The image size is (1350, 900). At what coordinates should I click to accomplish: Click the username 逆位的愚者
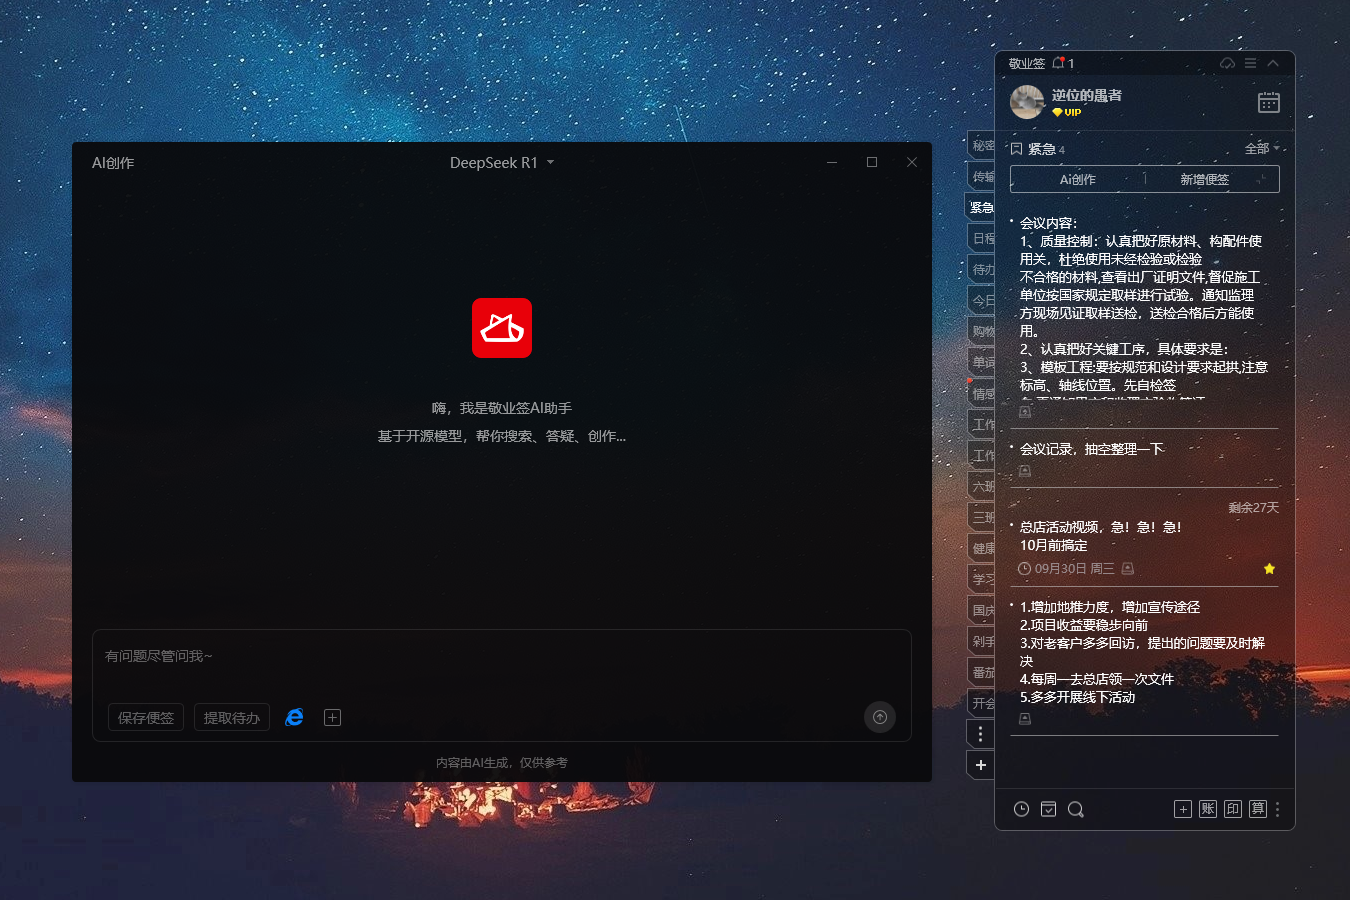coord(1086,95)
